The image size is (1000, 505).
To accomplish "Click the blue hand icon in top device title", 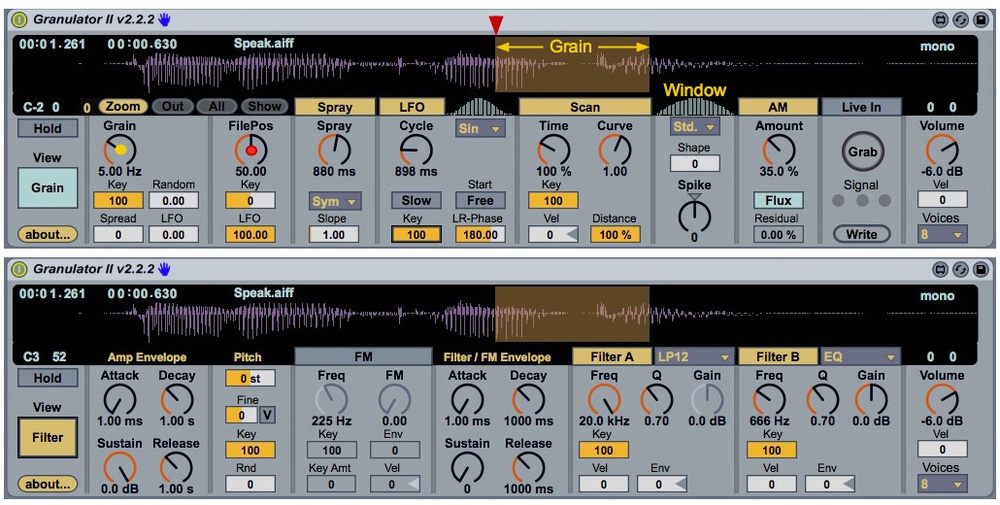I will (165, 20).
